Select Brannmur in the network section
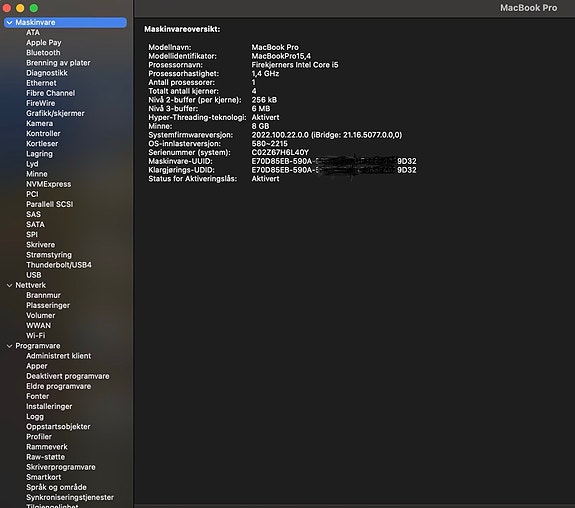The height and width of the screenshot is (508, 575). click(43, 295)
